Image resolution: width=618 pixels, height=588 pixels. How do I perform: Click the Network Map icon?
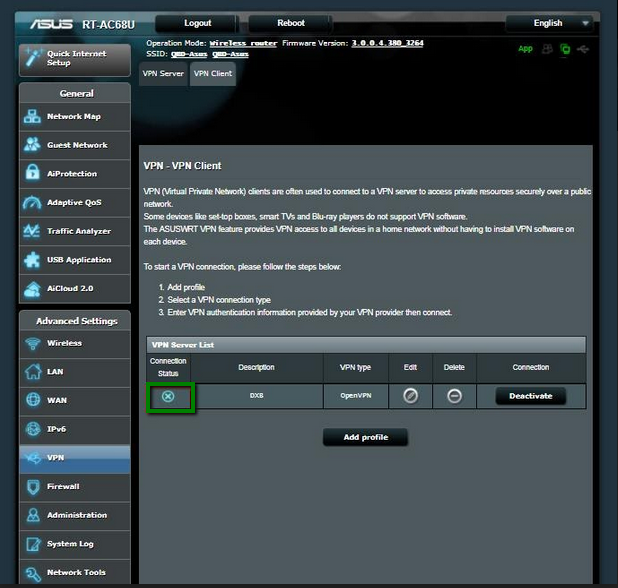pyautogui.click(x=32, y=117)
